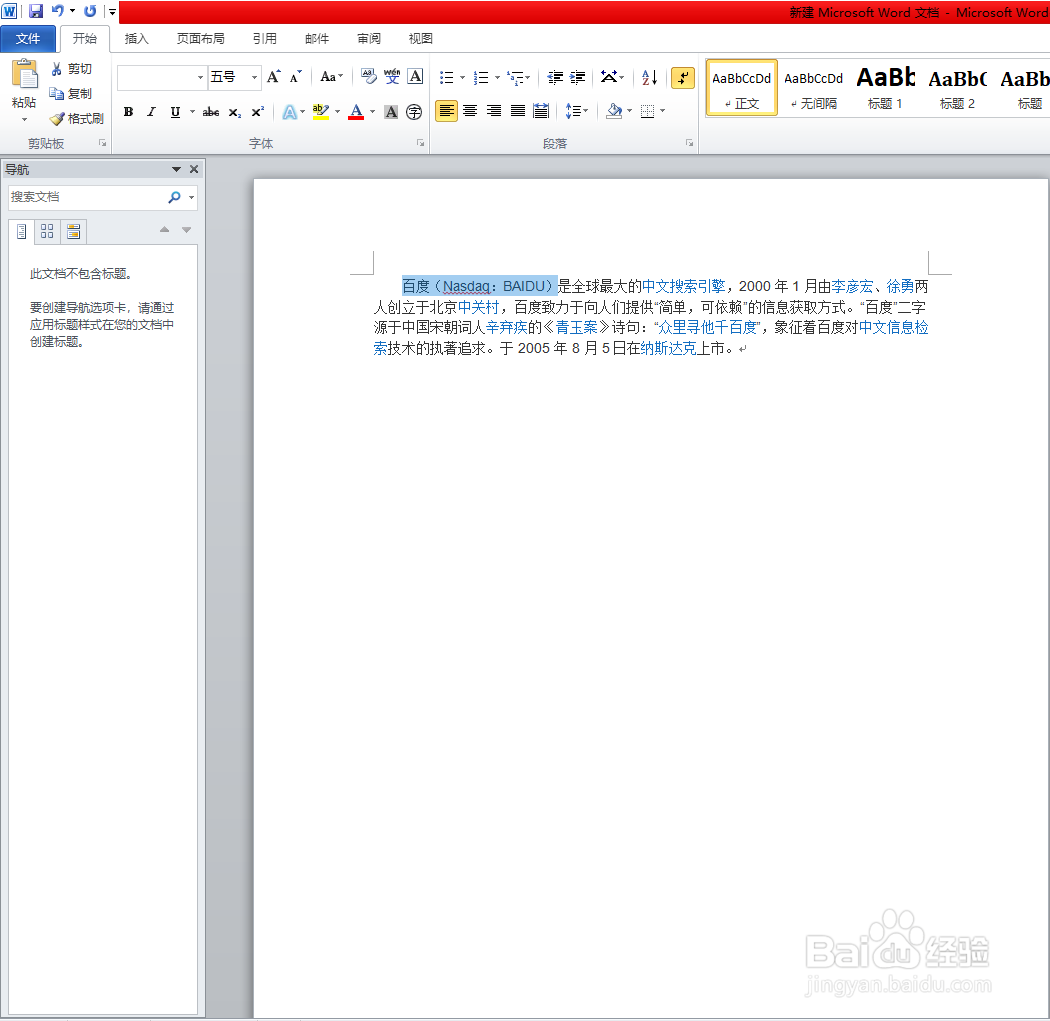Switch to the 引用 tab
The width and height of the screenshot is (1050, 1021).
coord(265,39)
